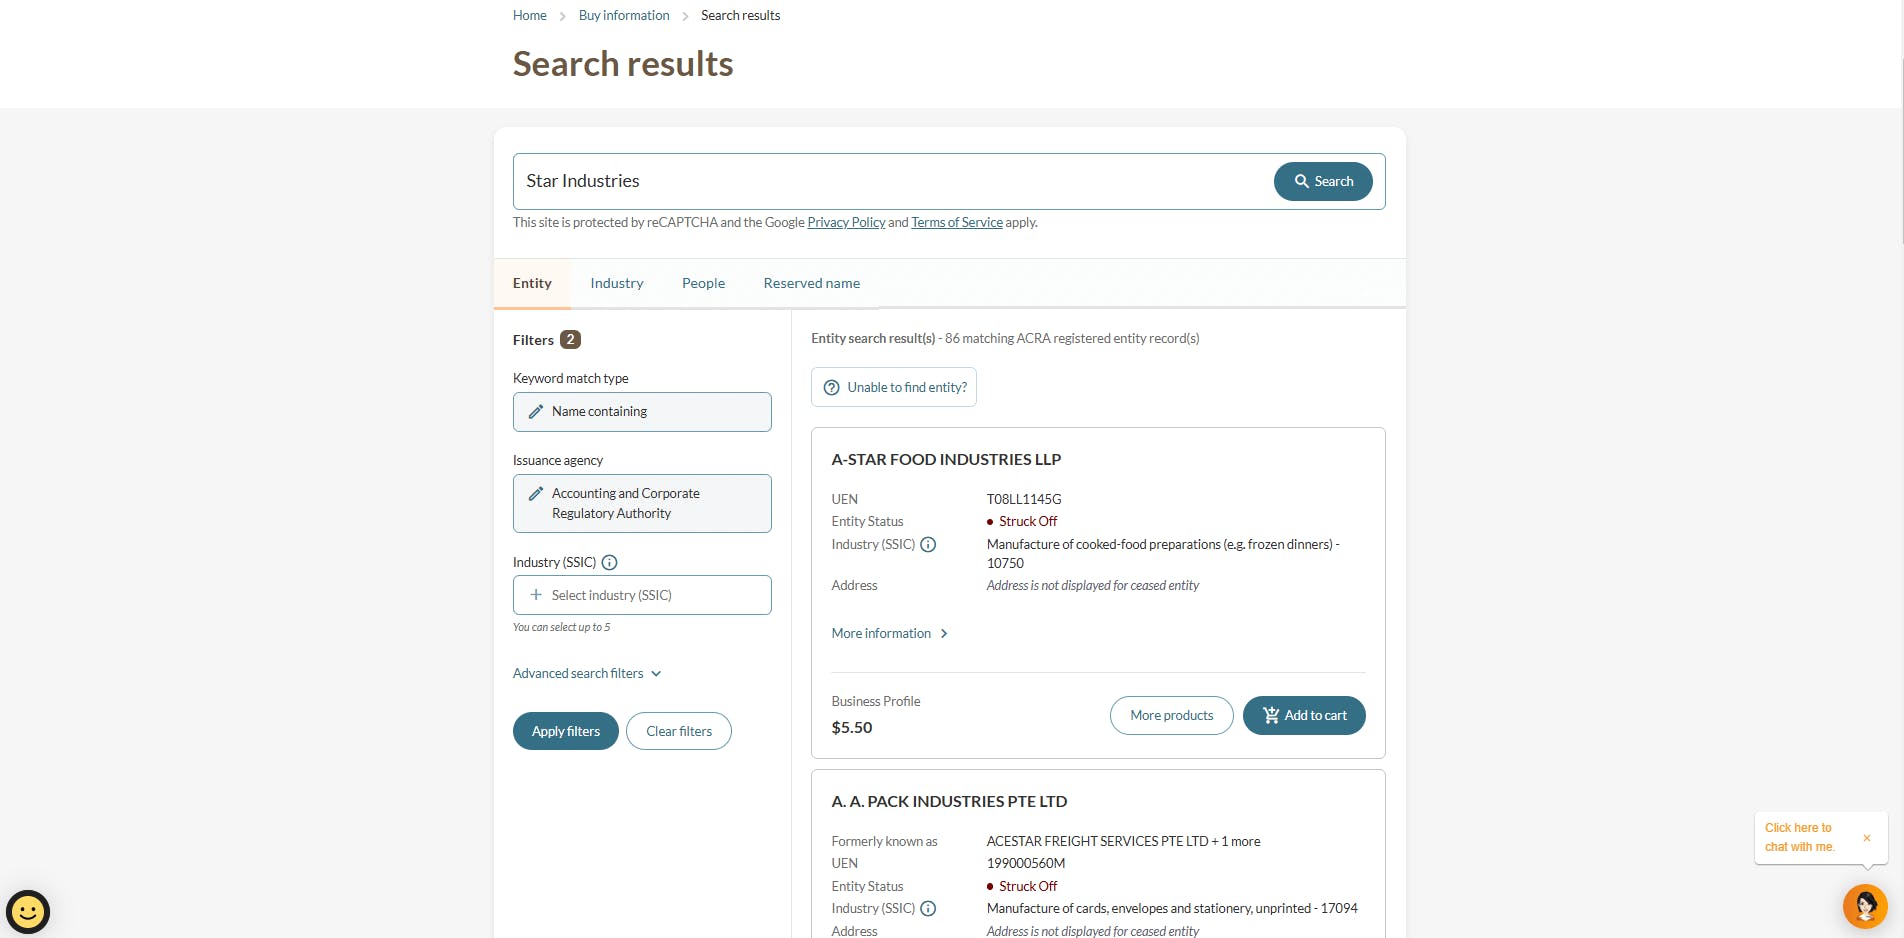Dismiss the chat invitation popup

click(x=1866, y=838)
